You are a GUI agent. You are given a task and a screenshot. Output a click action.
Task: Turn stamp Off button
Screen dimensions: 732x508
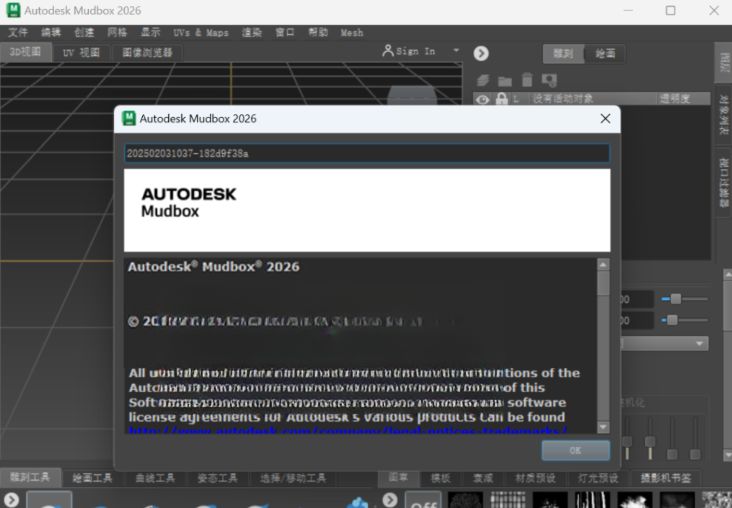click(423, 500)
